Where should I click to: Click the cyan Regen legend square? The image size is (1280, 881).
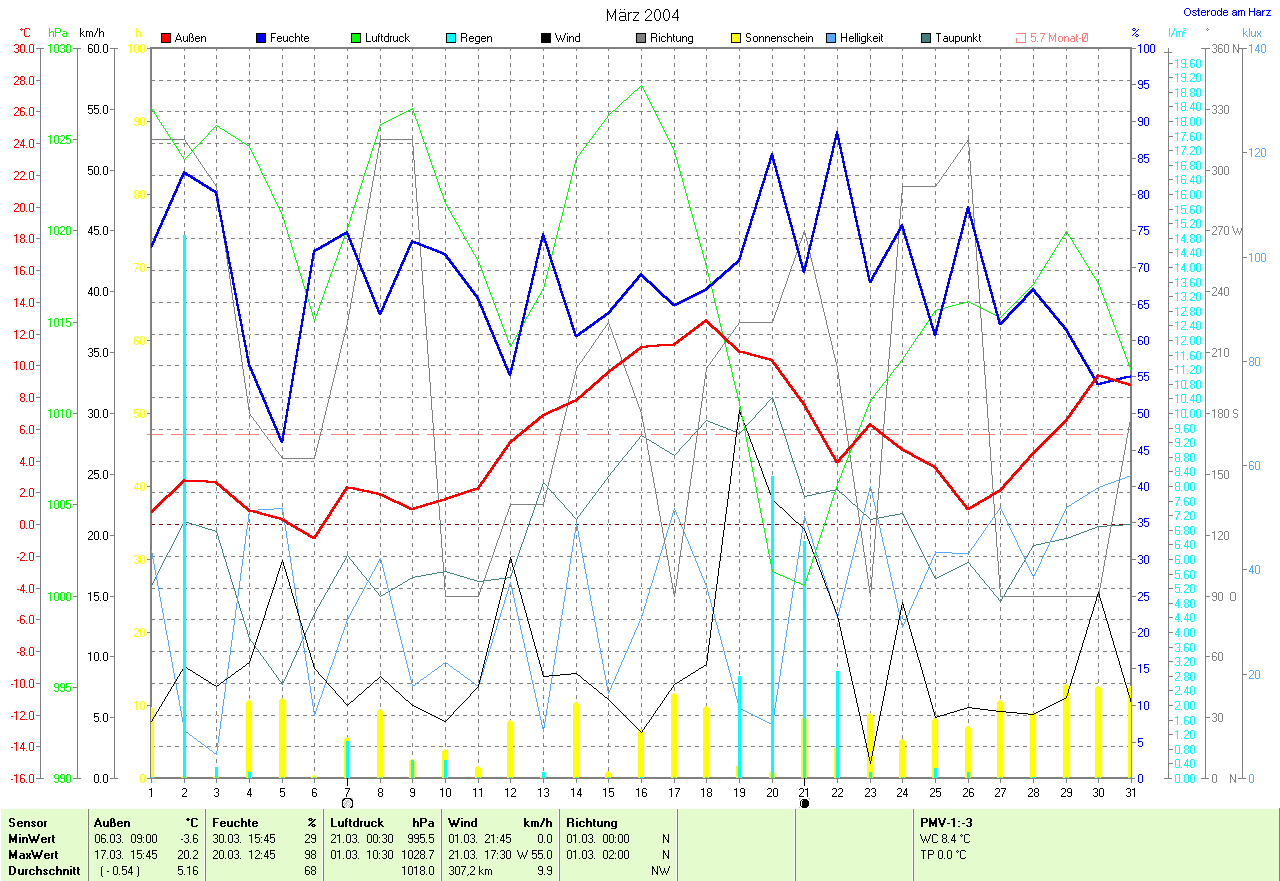[x=451, y=38]
